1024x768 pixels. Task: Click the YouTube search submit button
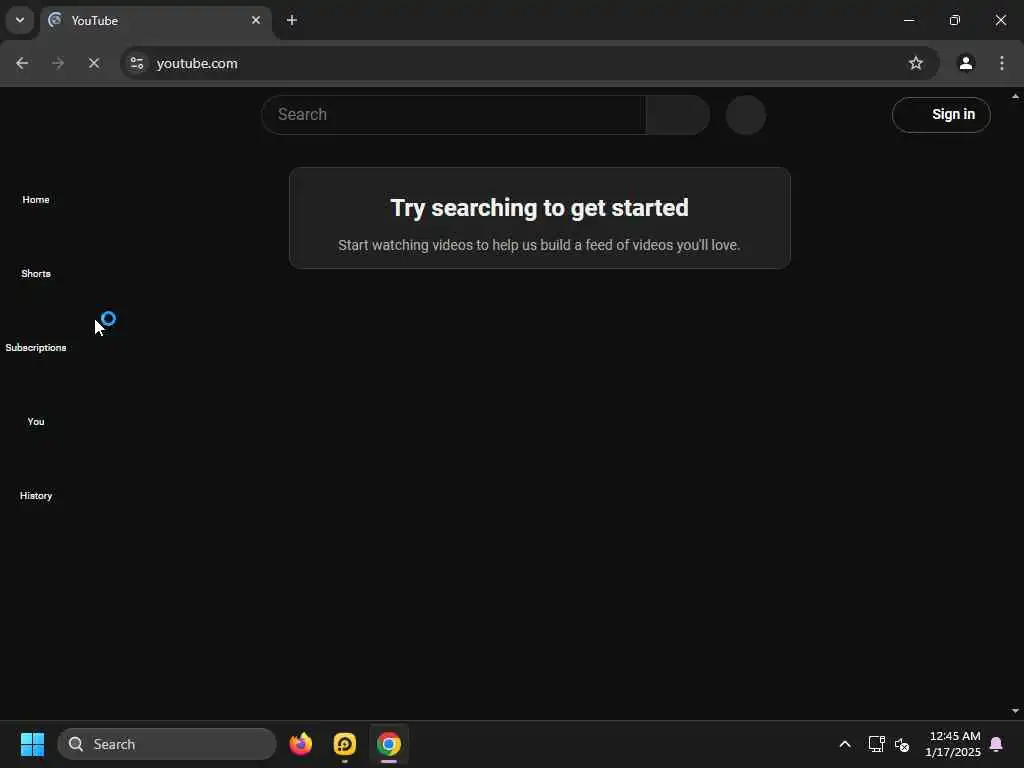[677, 115]
